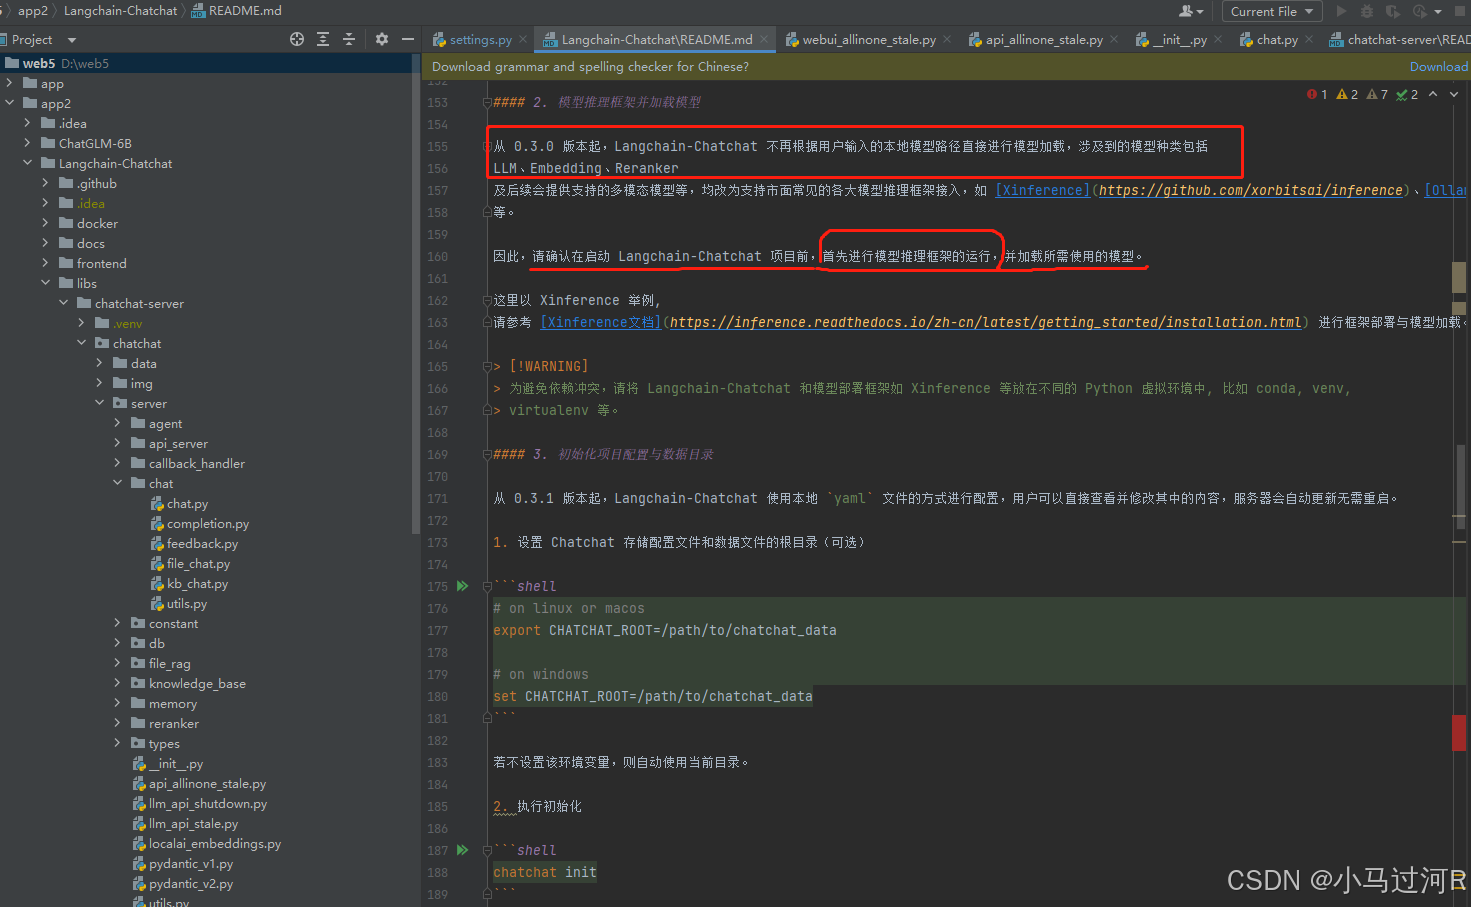Collapse the chat folder in tree

[x=118, y=483]
